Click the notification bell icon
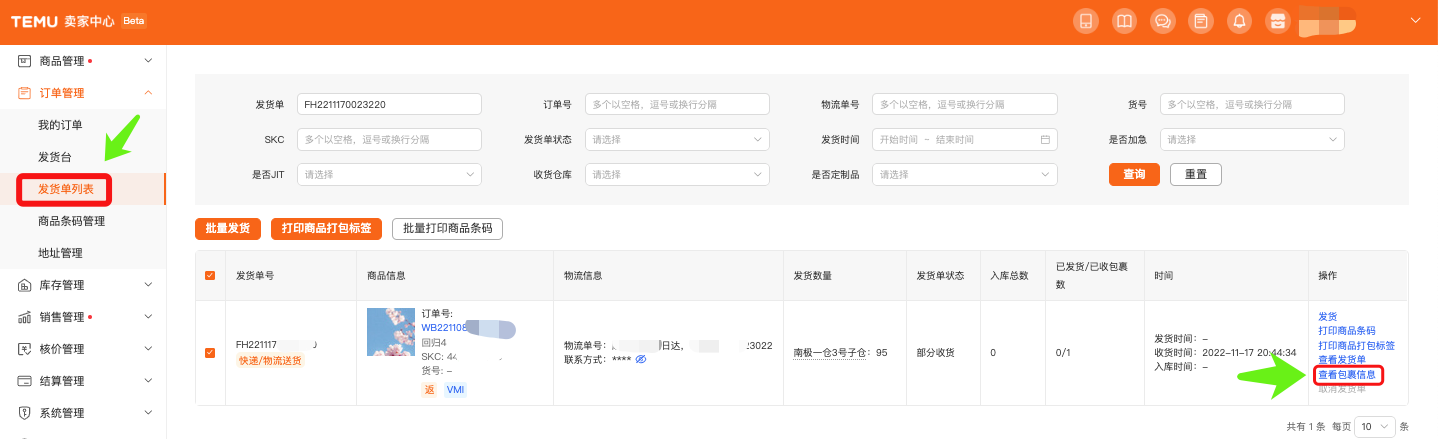 tap(1239, 21)
